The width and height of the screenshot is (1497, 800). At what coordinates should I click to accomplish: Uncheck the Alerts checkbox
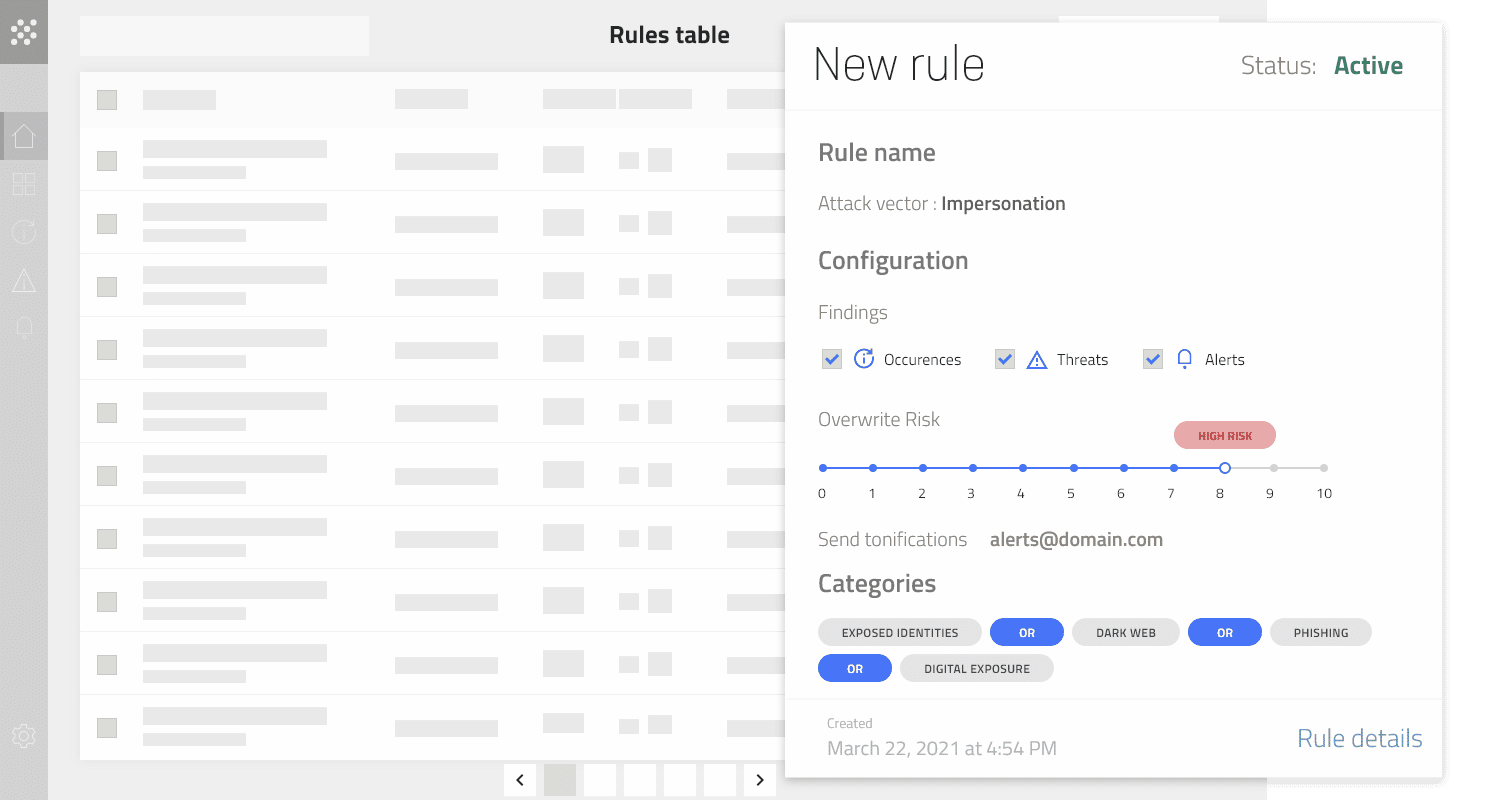click(x=1153, y=359)
